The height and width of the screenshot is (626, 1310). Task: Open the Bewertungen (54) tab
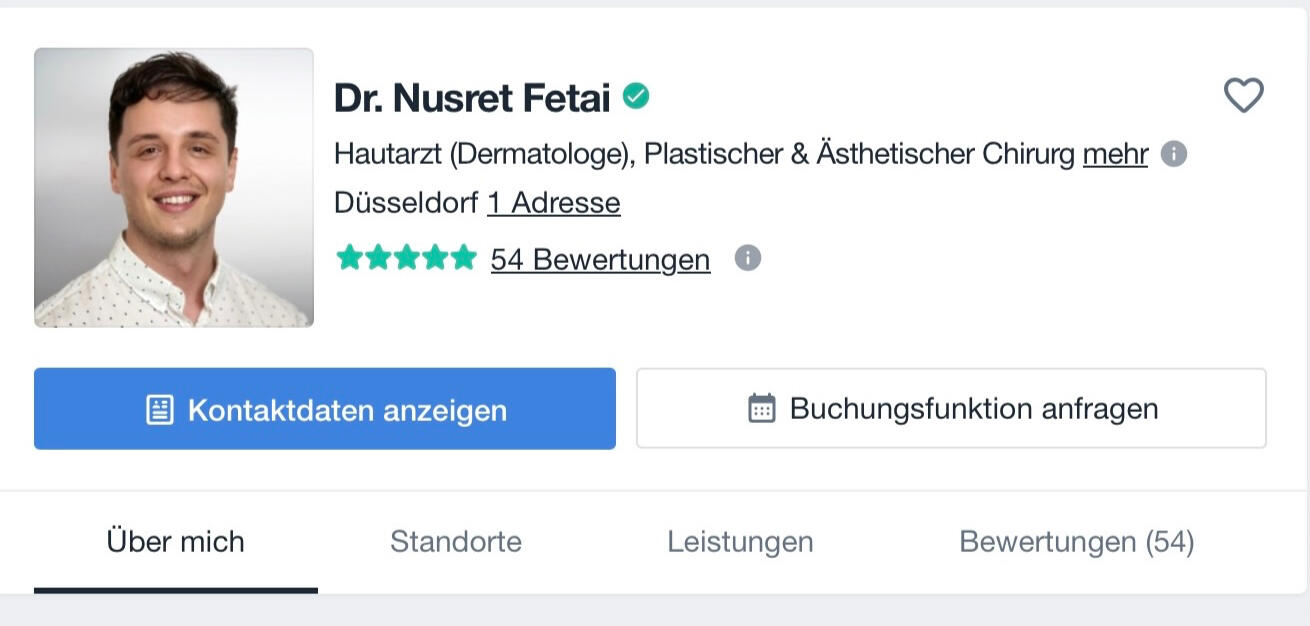pyautogui.click(x=1076, y=542)
